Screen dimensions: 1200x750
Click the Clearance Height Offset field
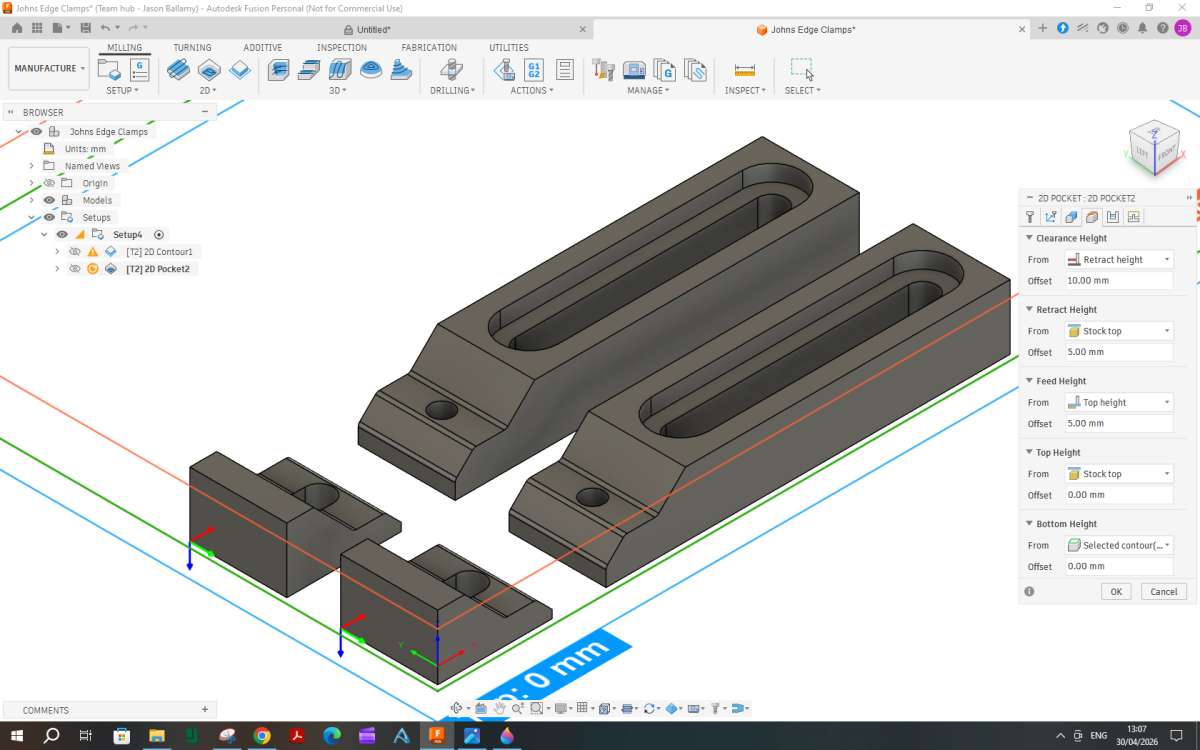(1118, 281)
